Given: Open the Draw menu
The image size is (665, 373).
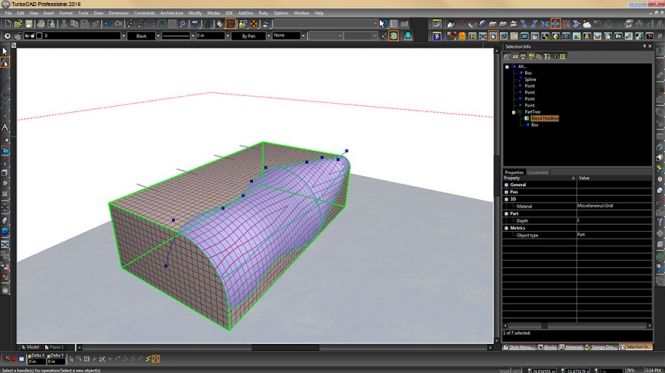Looking at the screenshot, I should pyautogui.click(x=98, y=13).
